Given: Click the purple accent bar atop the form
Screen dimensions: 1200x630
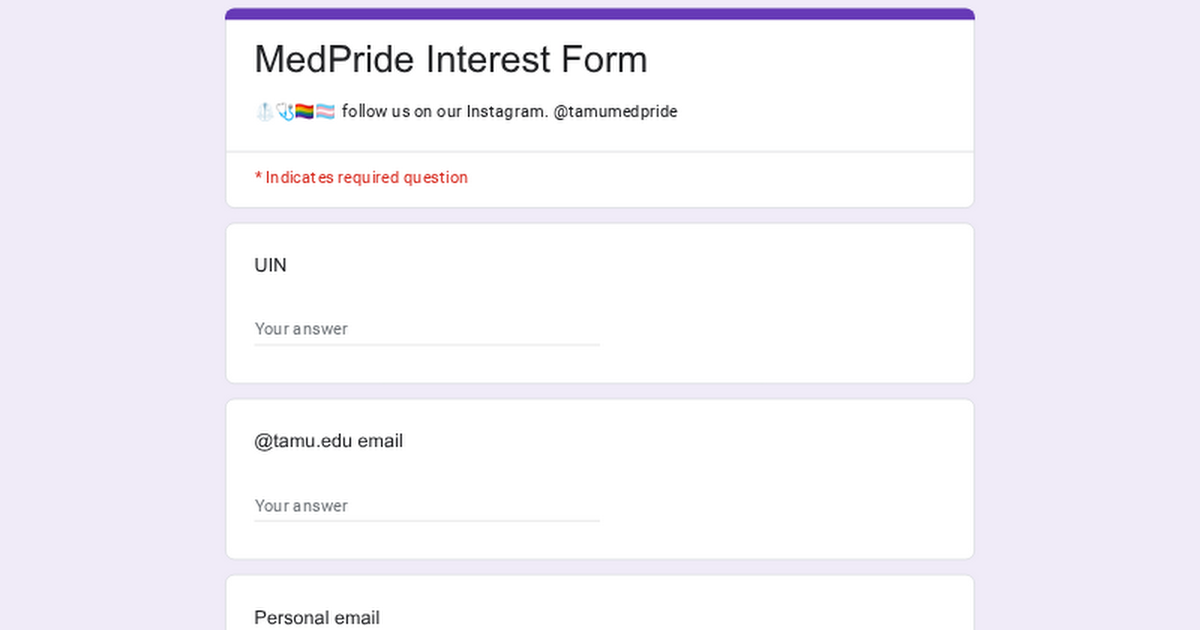Looking at the screenshot, I should [600, 14].
